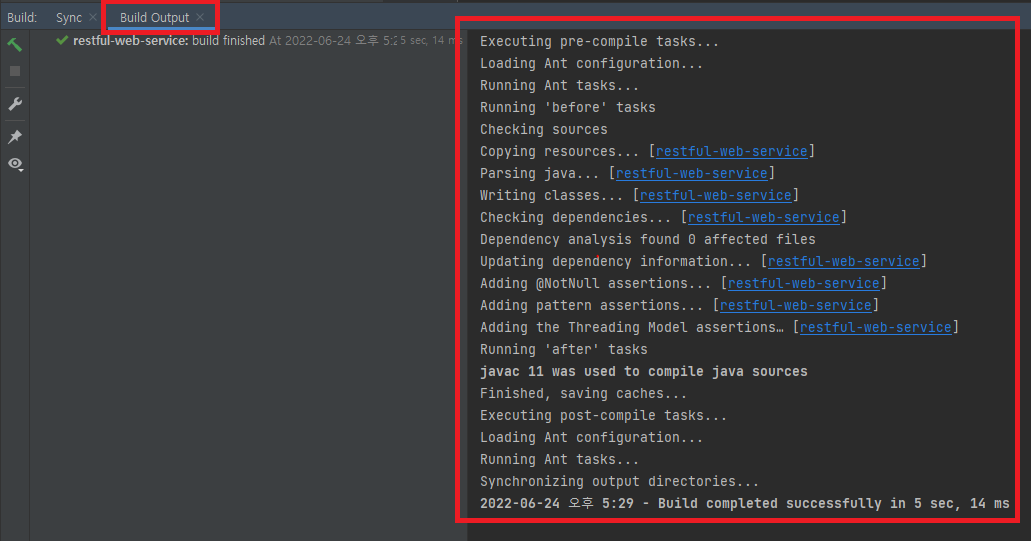
Task: Click the Stop build square icon
Action: [x=14, y=71]
